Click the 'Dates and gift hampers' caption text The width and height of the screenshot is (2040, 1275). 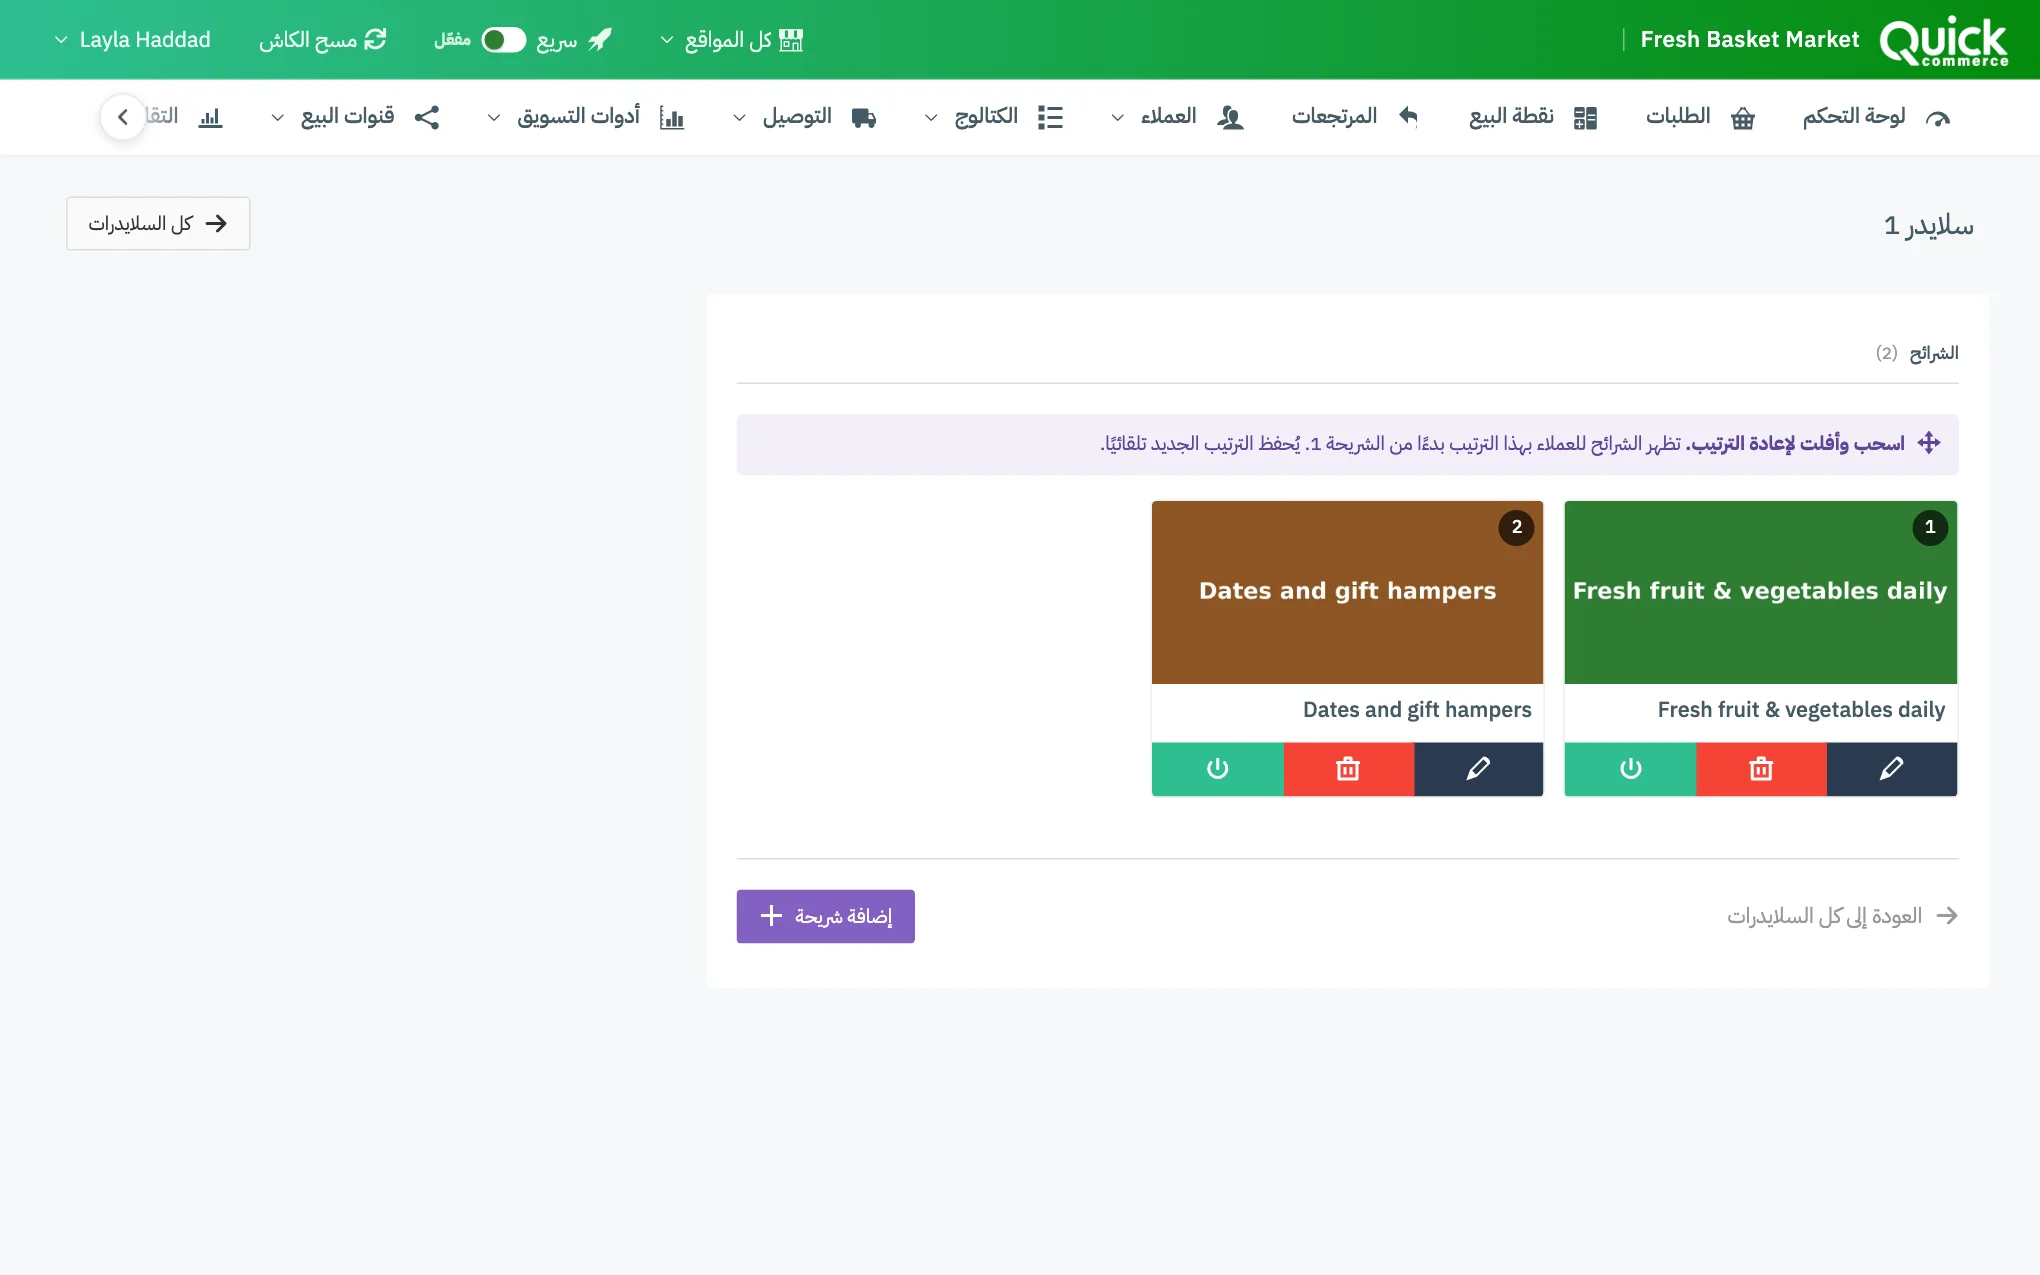tap(1417, 710)
